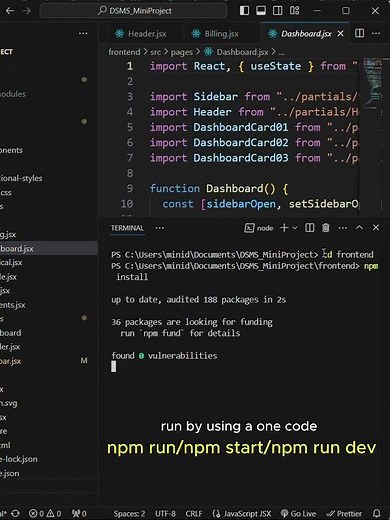Open the n.svg file

coord(49,403)
